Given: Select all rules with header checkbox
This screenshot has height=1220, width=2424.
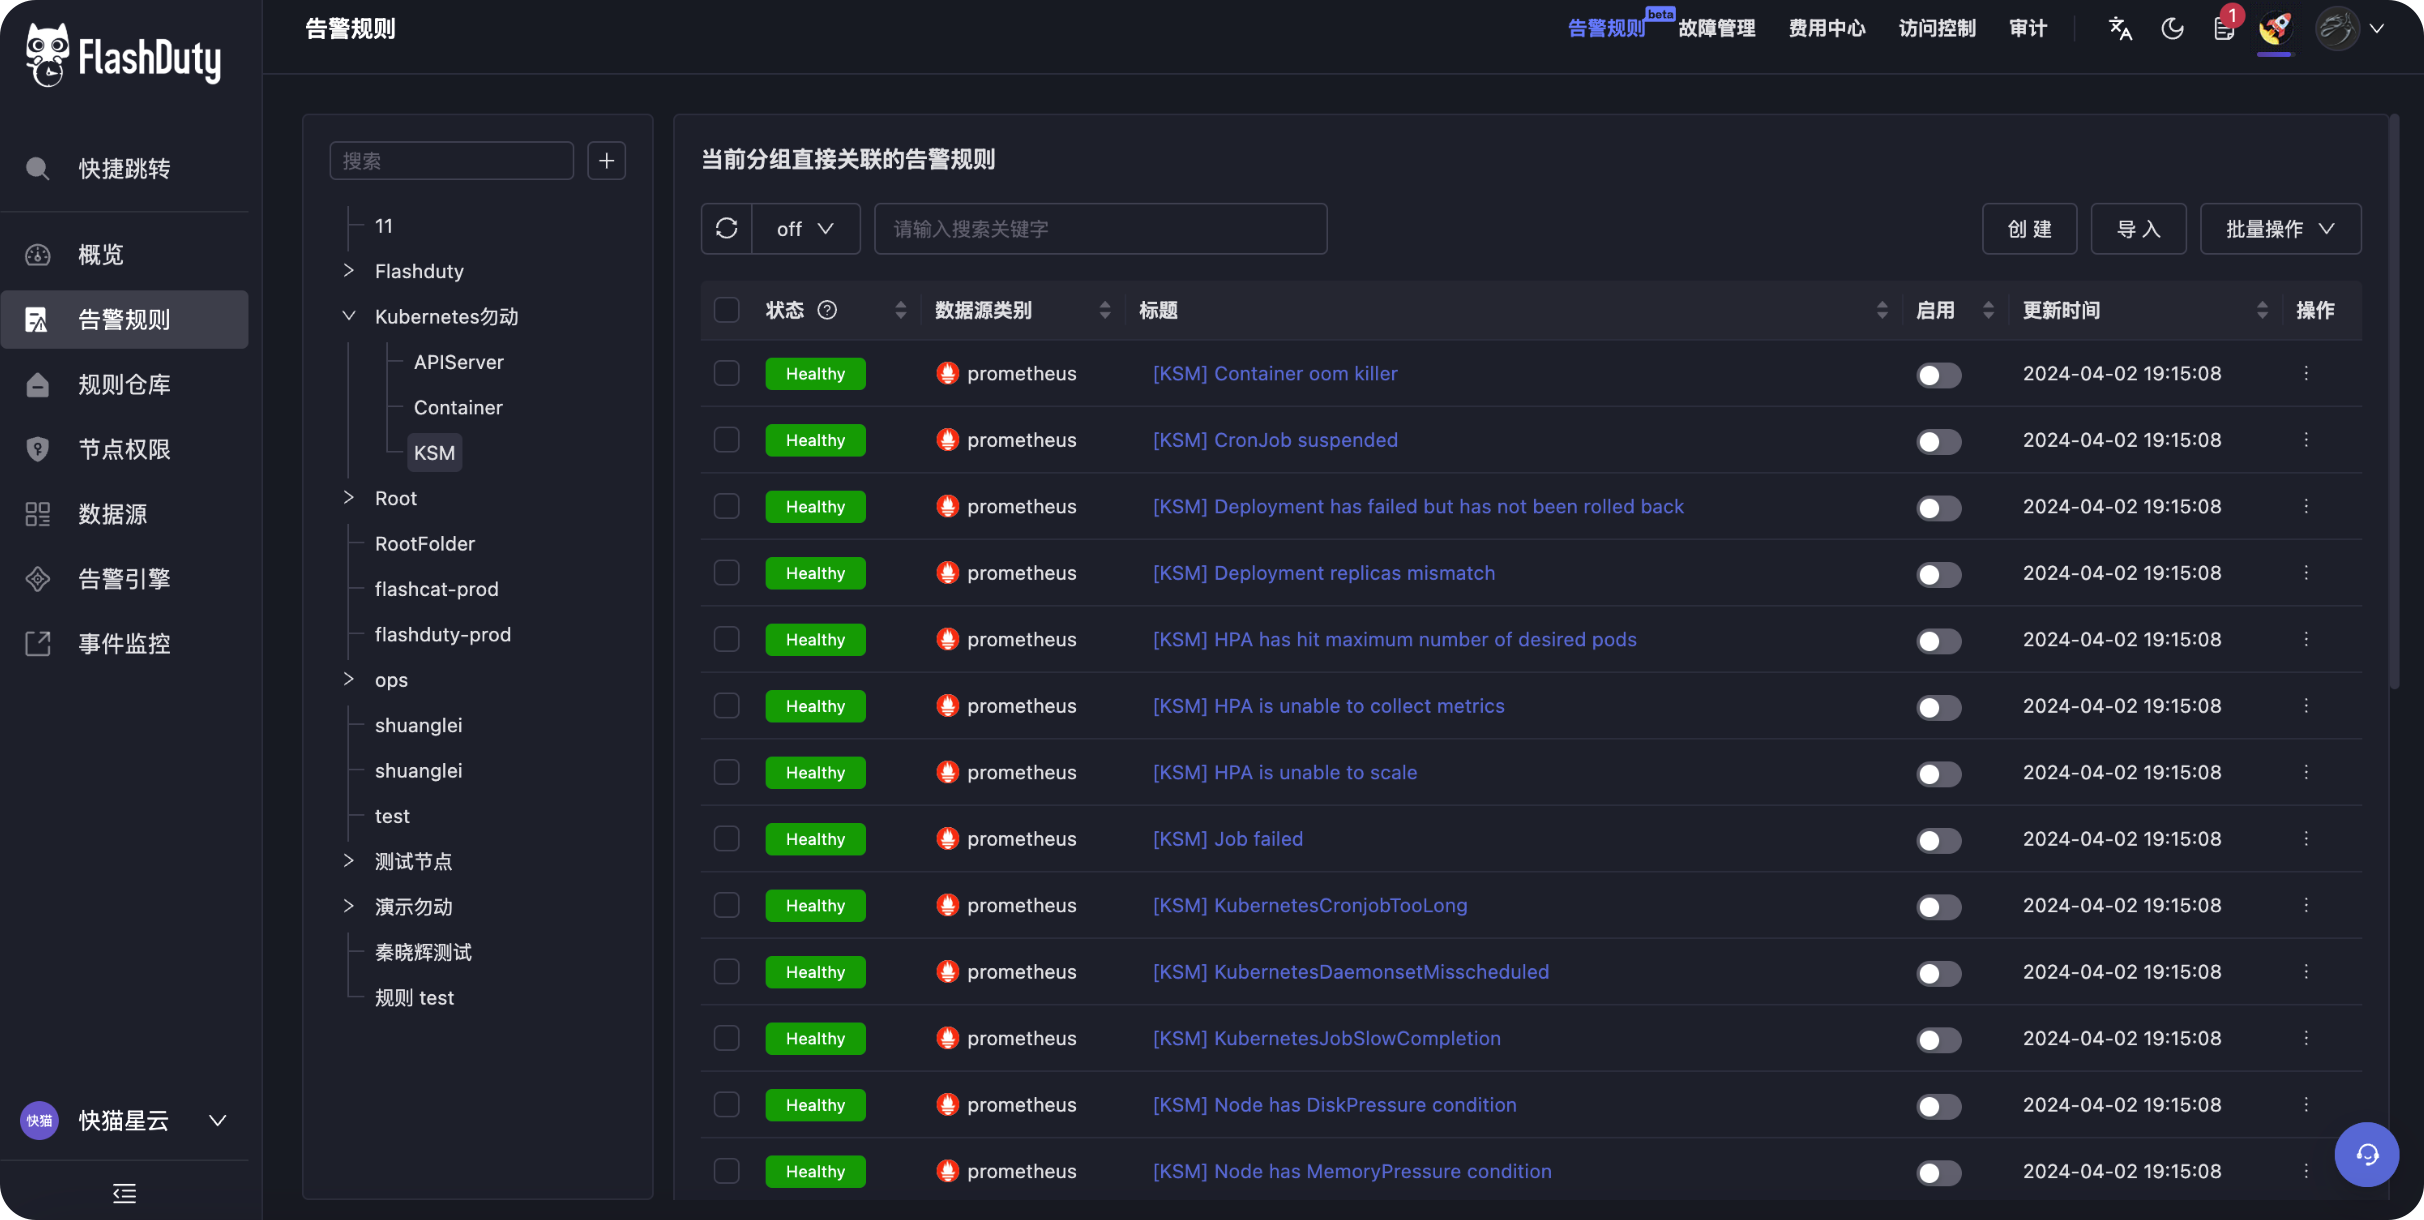Looking at the screenshot, I should point(727,310).
